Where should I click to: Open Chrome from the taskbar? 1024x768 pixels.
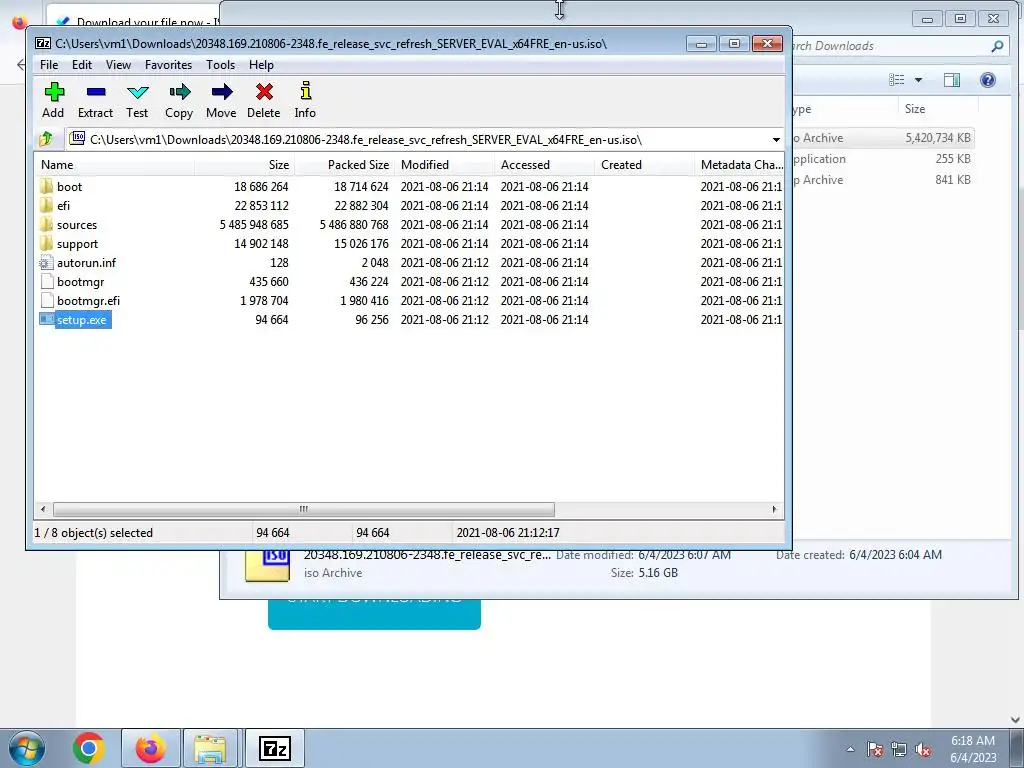88,748
